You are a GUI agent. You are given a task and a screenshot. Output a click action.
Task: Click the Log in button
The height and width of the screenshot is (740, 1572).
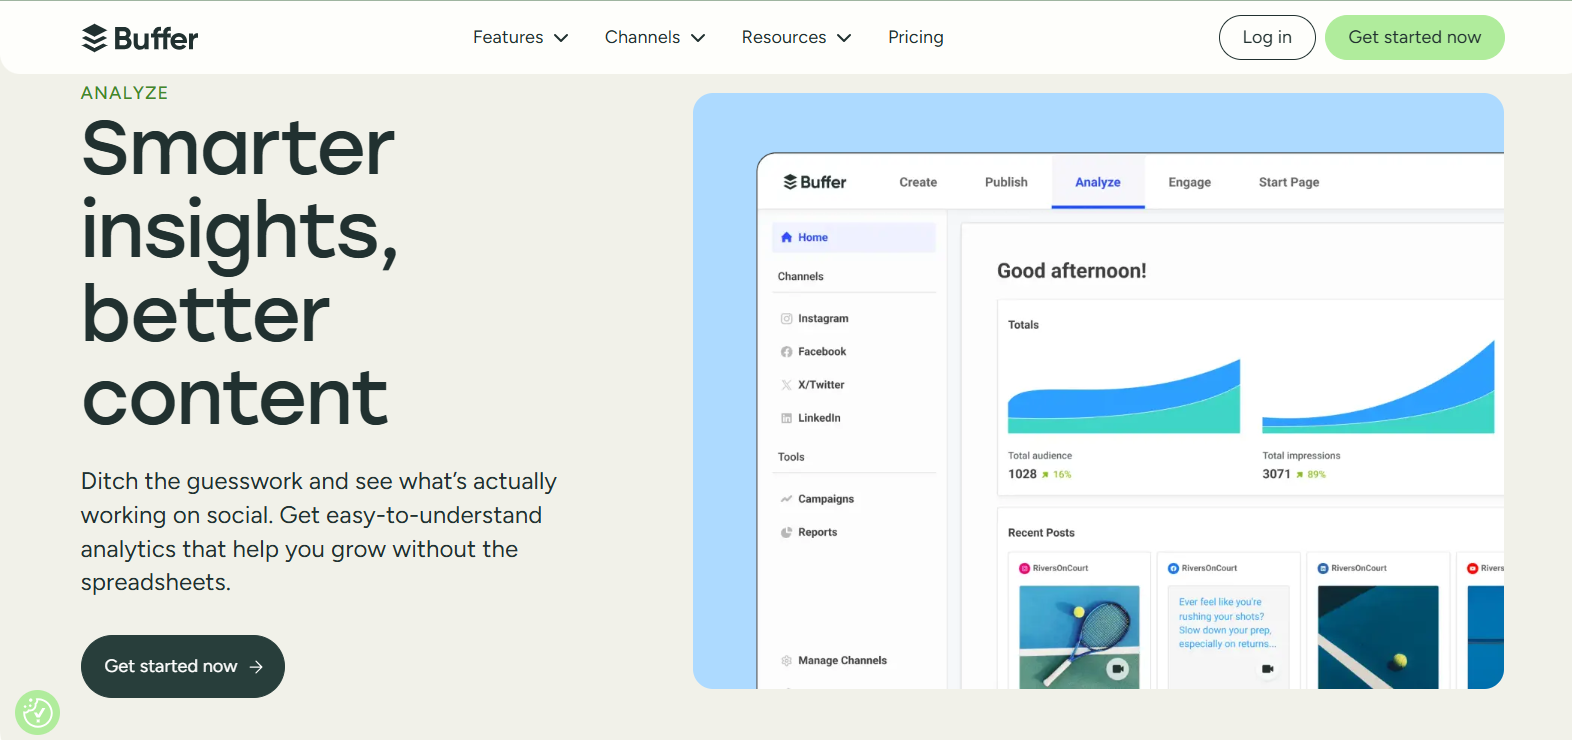[x=1267, y=38]
